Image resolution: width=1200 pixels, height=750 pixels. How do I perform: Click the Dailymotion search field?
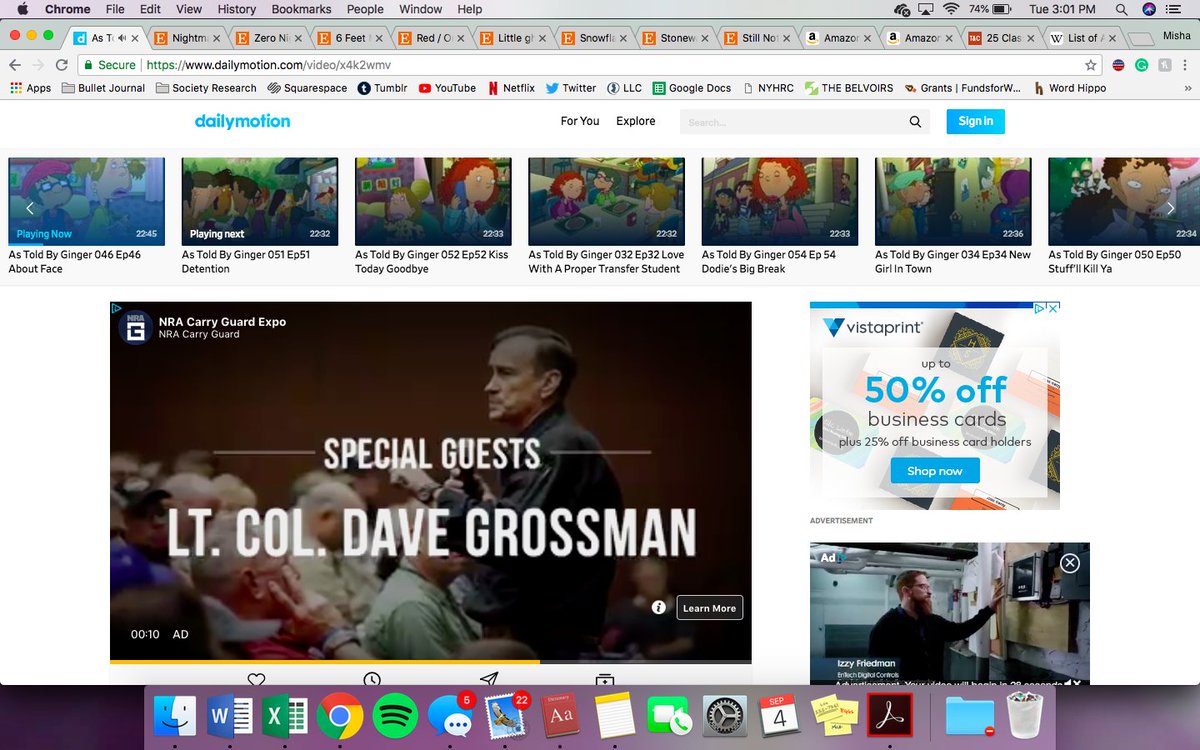pos(795,122)
